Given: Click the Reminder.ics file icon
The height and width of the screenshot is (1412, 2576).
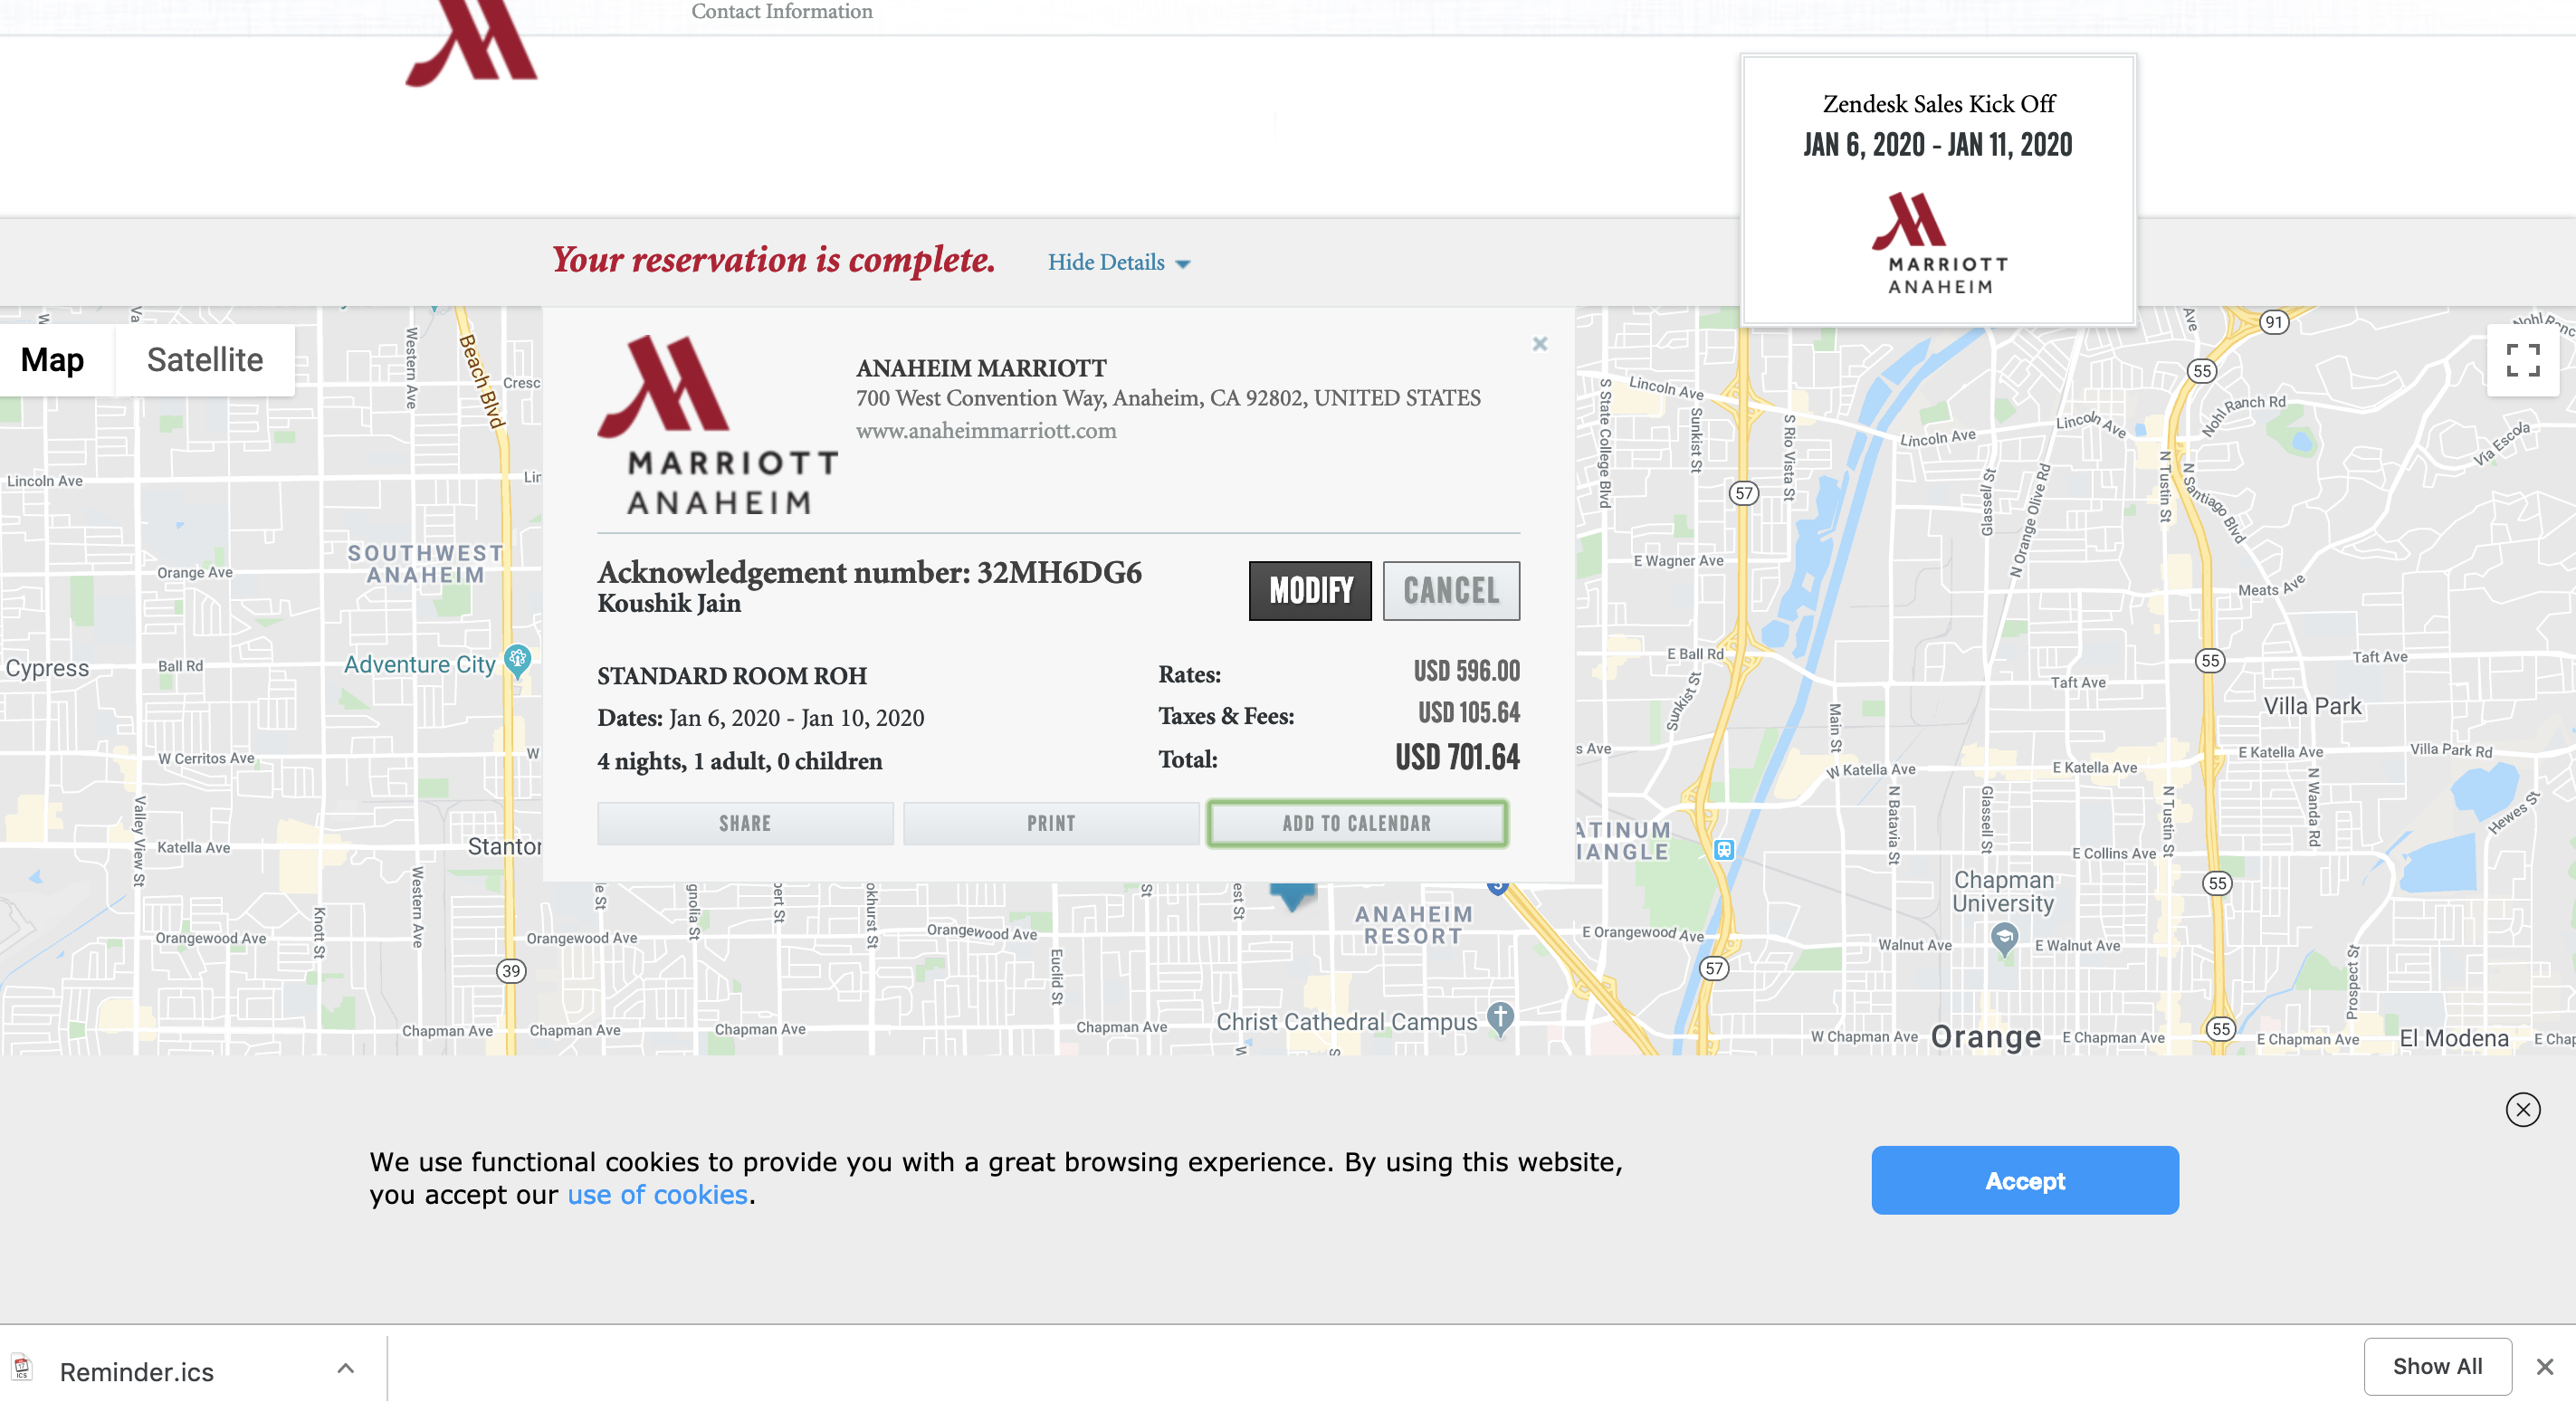Looking at the screenshot, I should pos(22,1367).
